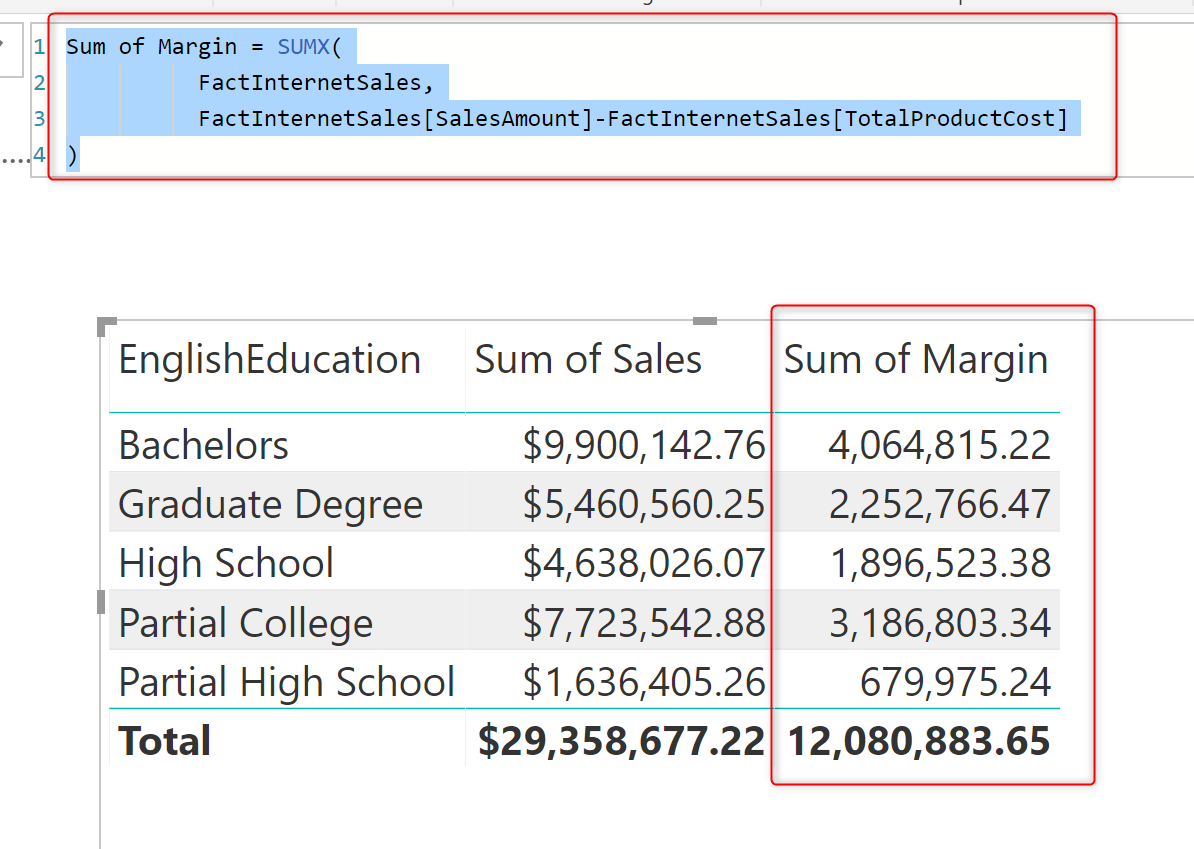Click the top-middle resize handle of table visual
Viewport: 1194px width, 849px height.
[705, 321]
